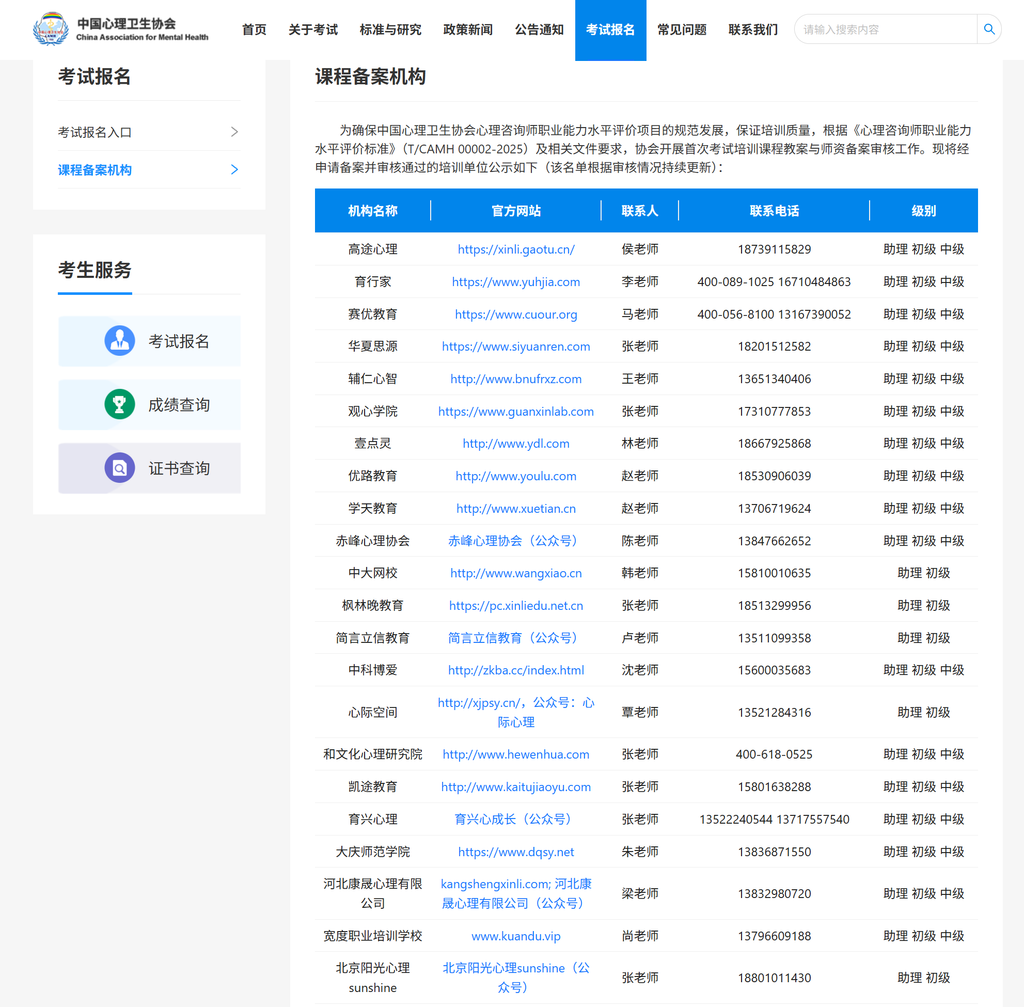Open the 标准与研究 menu item
Screen dimensions: 1024x1007
[390, 30]
